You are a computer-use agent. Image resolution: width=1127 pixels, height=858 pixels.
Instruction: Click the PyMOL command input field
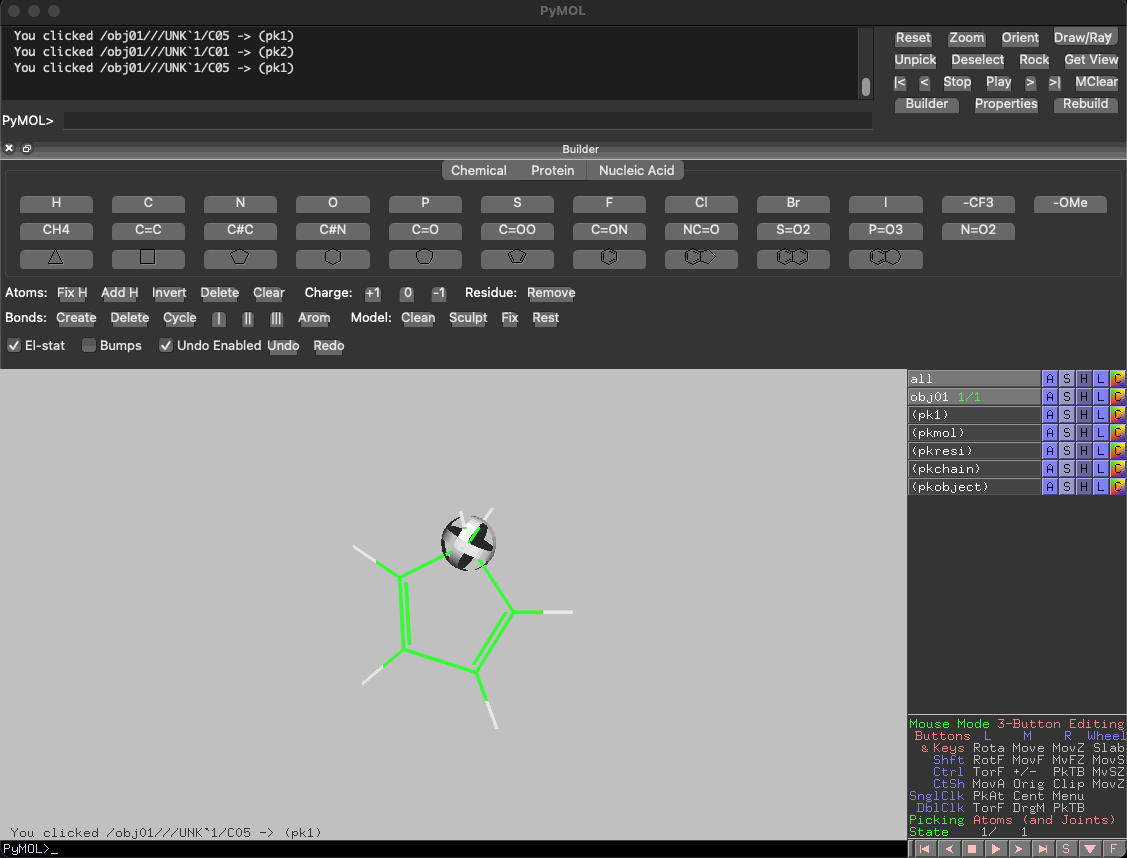[x=468, y=121]
